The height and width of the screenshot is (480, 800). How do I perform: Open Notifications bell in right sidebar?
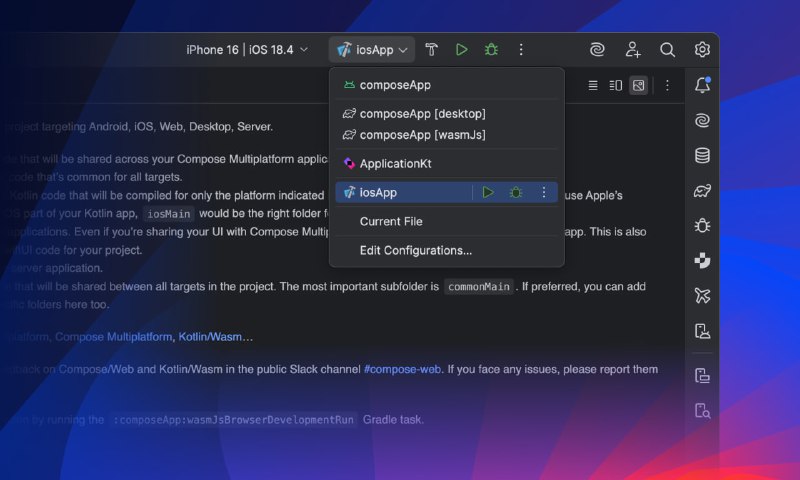point(703,85)
